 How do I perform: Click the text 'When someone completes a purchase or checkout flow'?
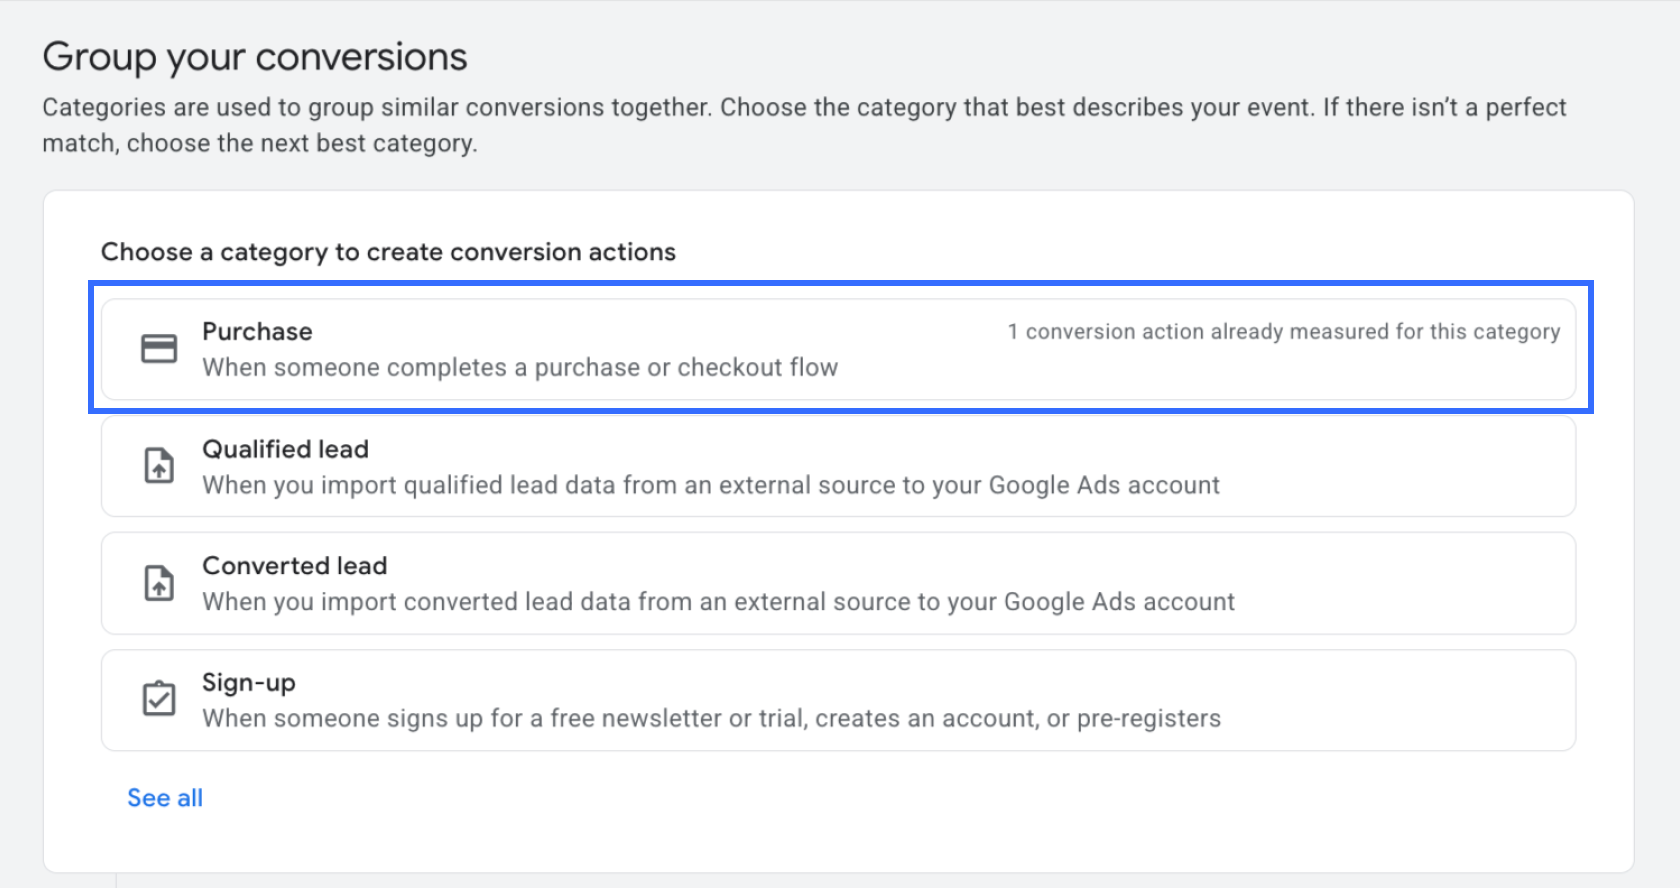coord(520,367)
